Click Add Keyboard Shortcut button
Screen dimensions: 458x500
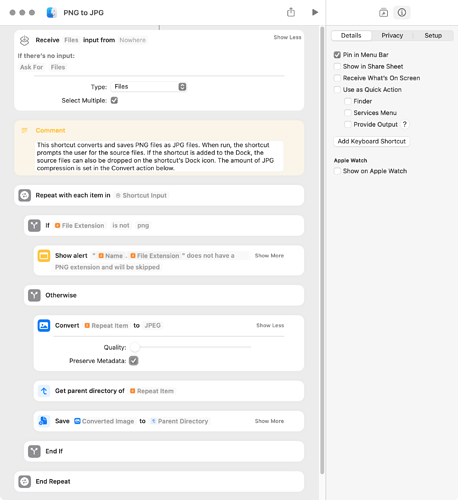click(x=372, y=141)
